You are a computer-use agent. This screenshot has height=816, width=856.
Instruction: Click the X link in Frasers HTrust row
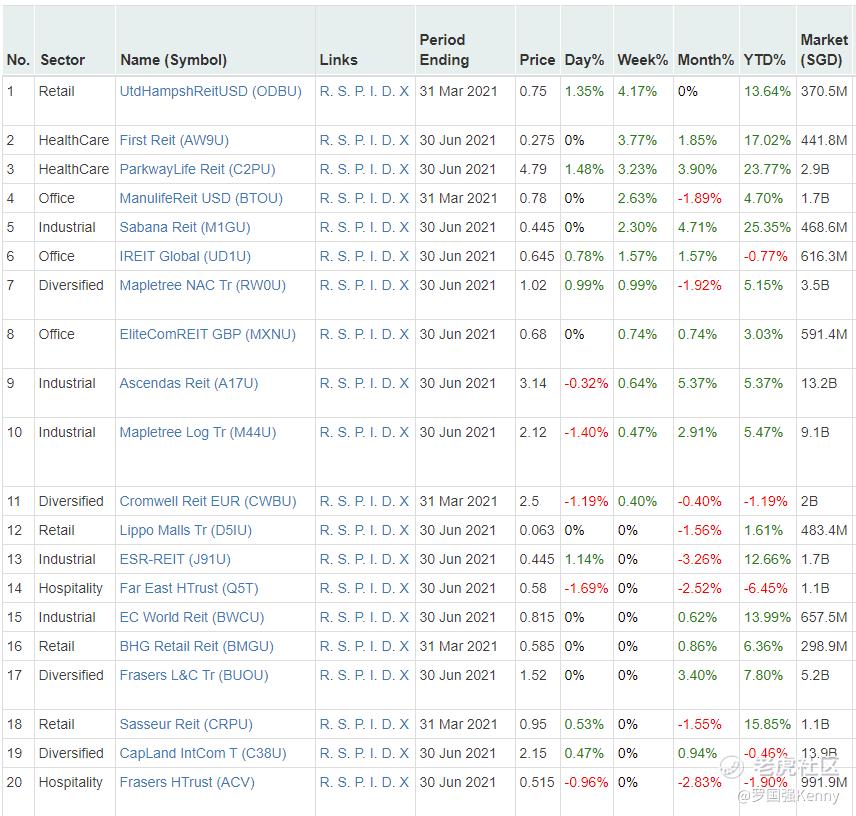pos(403,782)
